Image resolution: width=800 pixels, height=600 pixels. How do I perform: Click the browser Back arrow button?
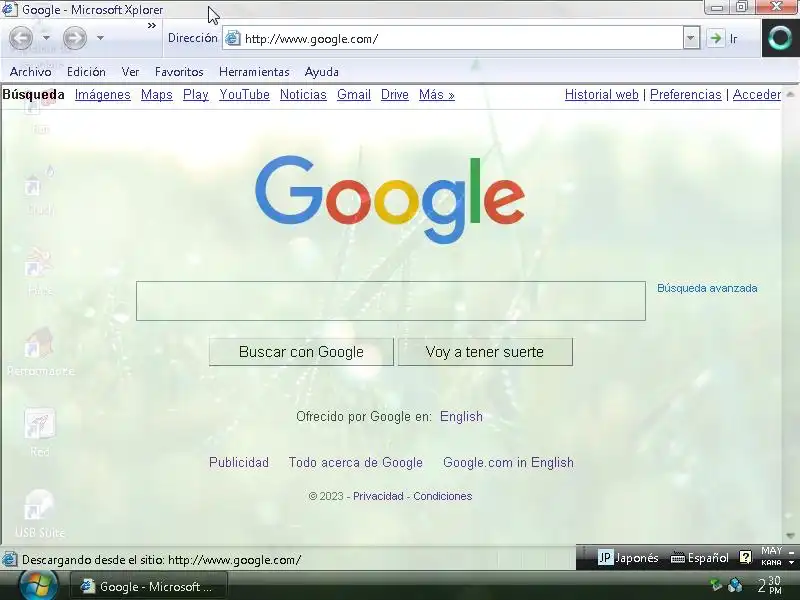21,38
